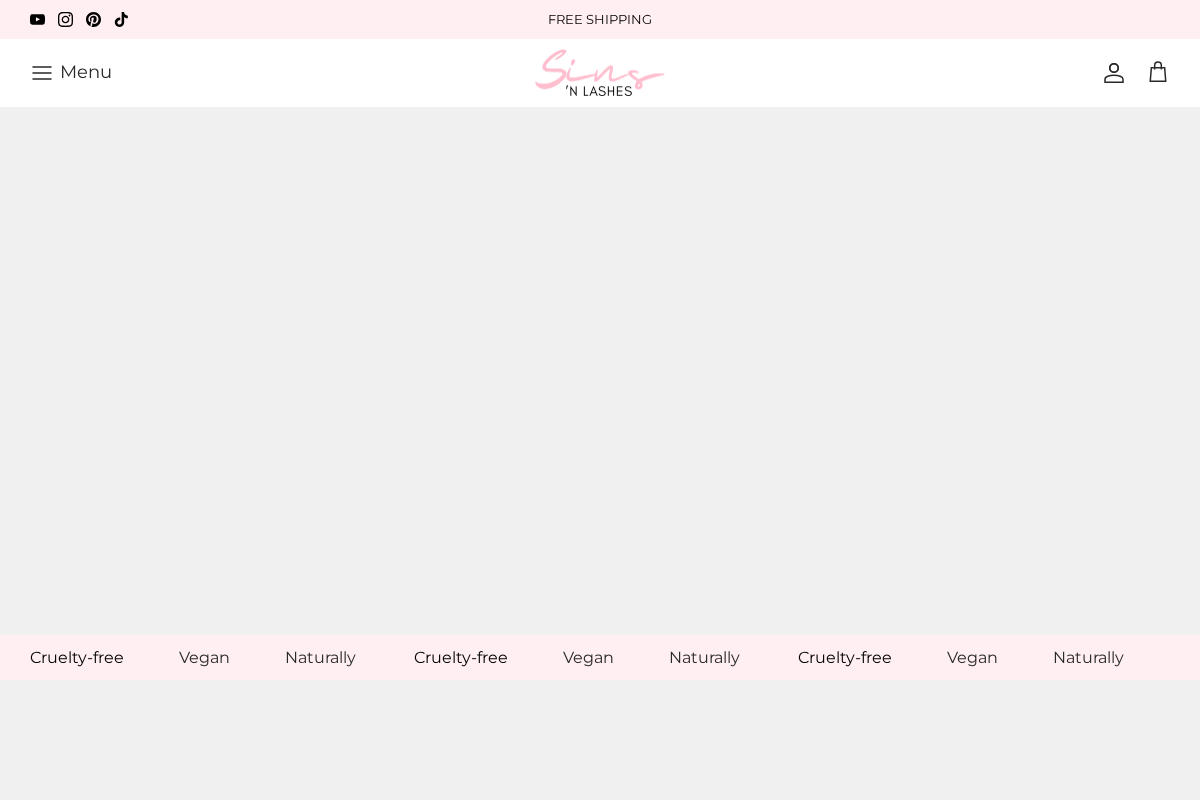
Task: Open the account profile icon
Action: [1114, 72]
